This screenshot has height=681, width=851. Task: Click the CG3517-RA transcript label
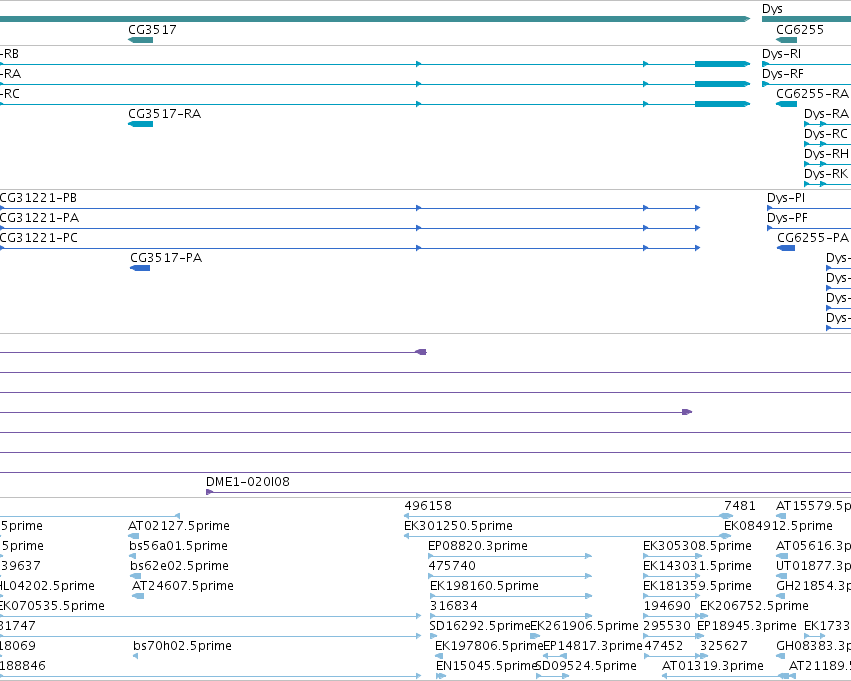coord(164,114)
